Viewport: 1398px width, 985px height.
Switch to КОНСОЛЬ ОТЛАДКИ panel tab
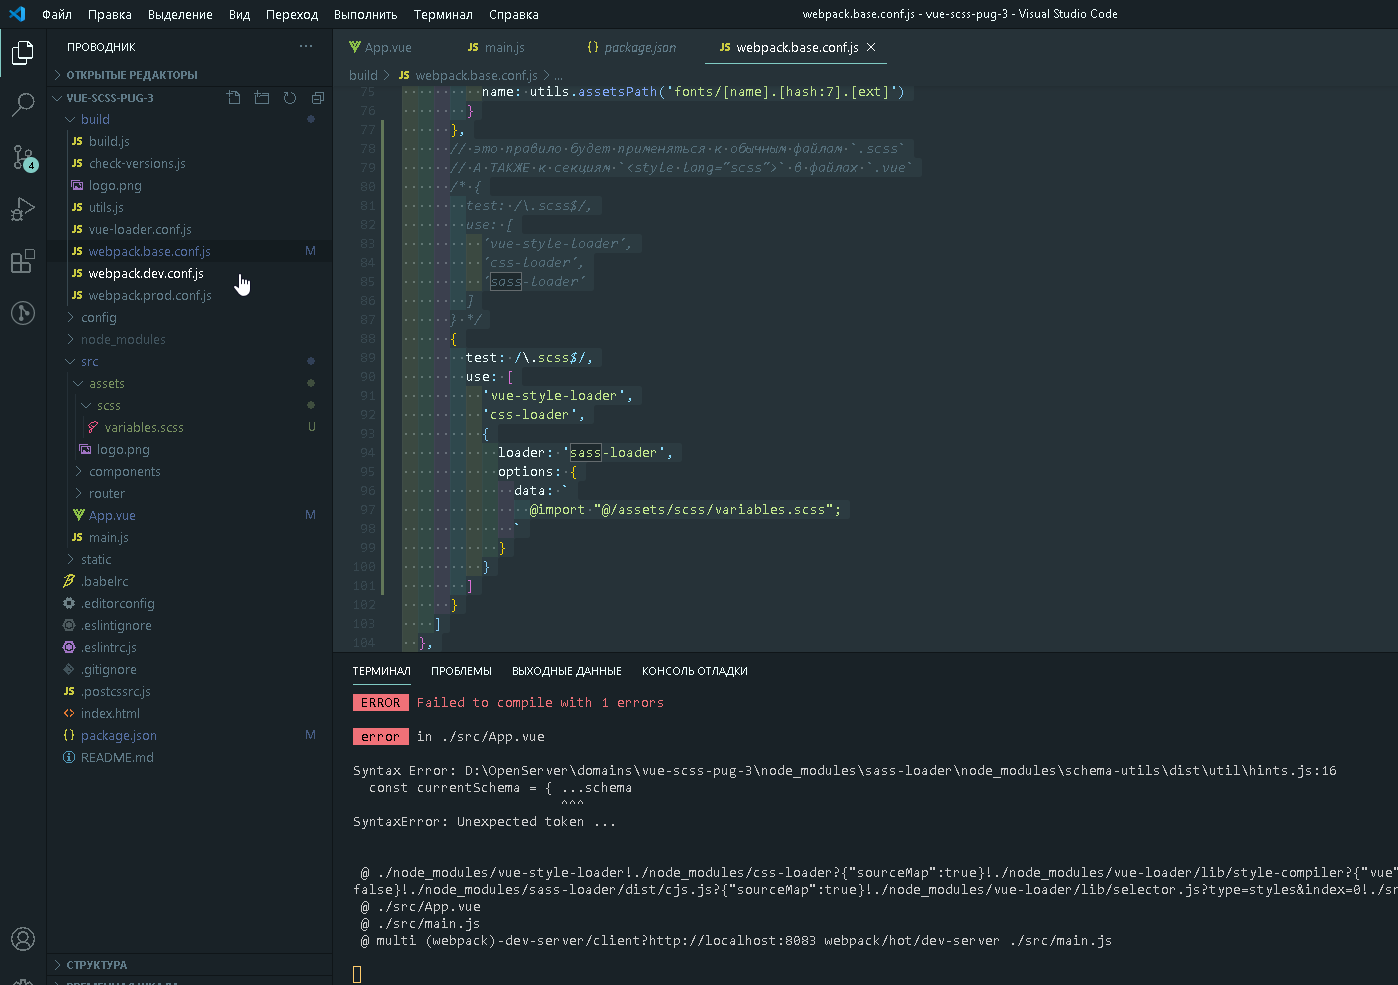click(695, 671)
